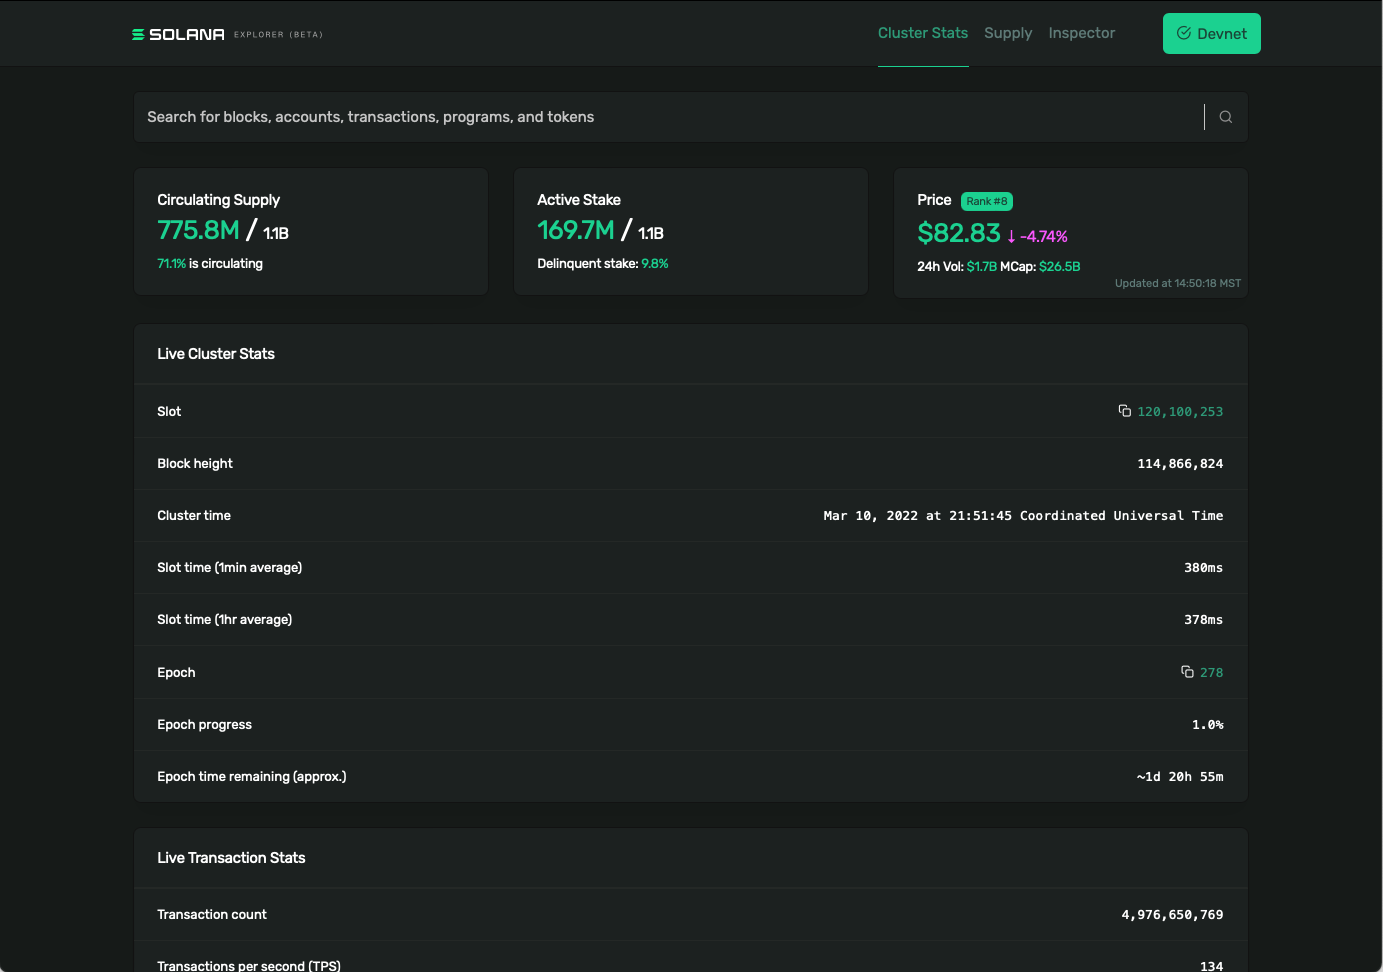Switch to the Supply tab
Screen dimensions: 1383x972
1008,33
